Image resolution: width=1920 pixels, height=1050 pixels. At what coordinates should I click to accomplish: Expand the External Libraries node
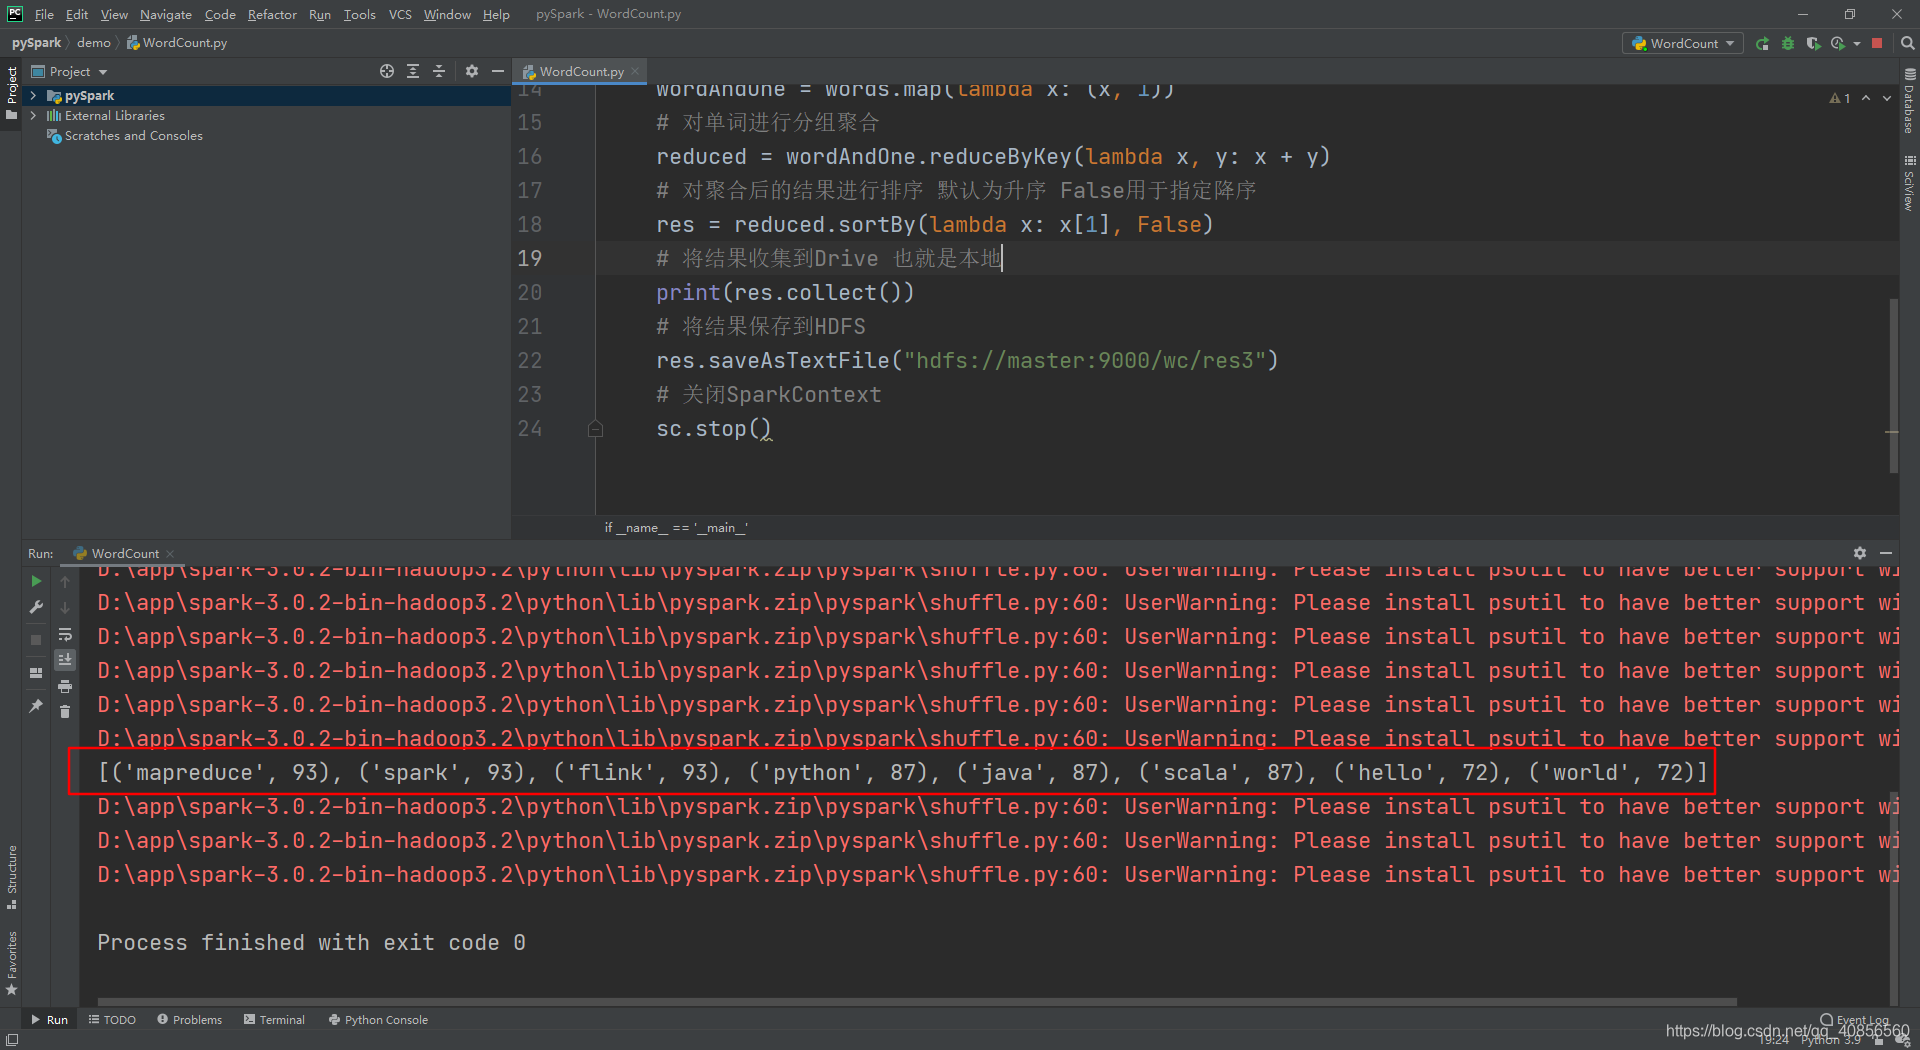click(x=34, y=116)
